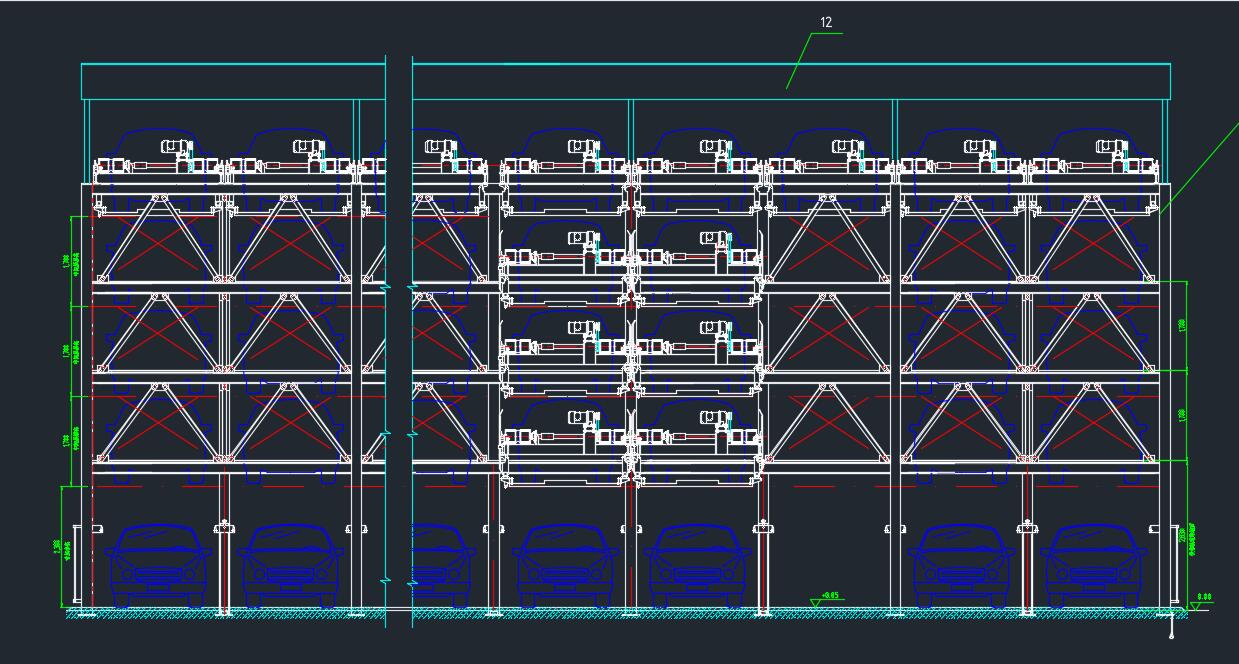Click the rightmost ground-level blue car
The image size is (1239, 664).
pyautogui.click(x=1093, y=566)
